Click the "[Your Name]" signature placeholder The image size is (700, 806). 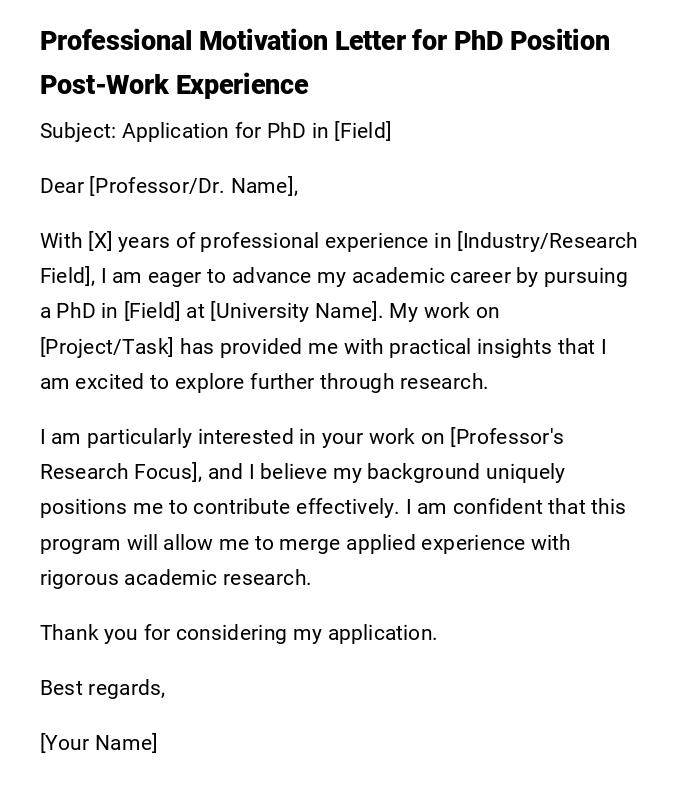coord(98,743)
